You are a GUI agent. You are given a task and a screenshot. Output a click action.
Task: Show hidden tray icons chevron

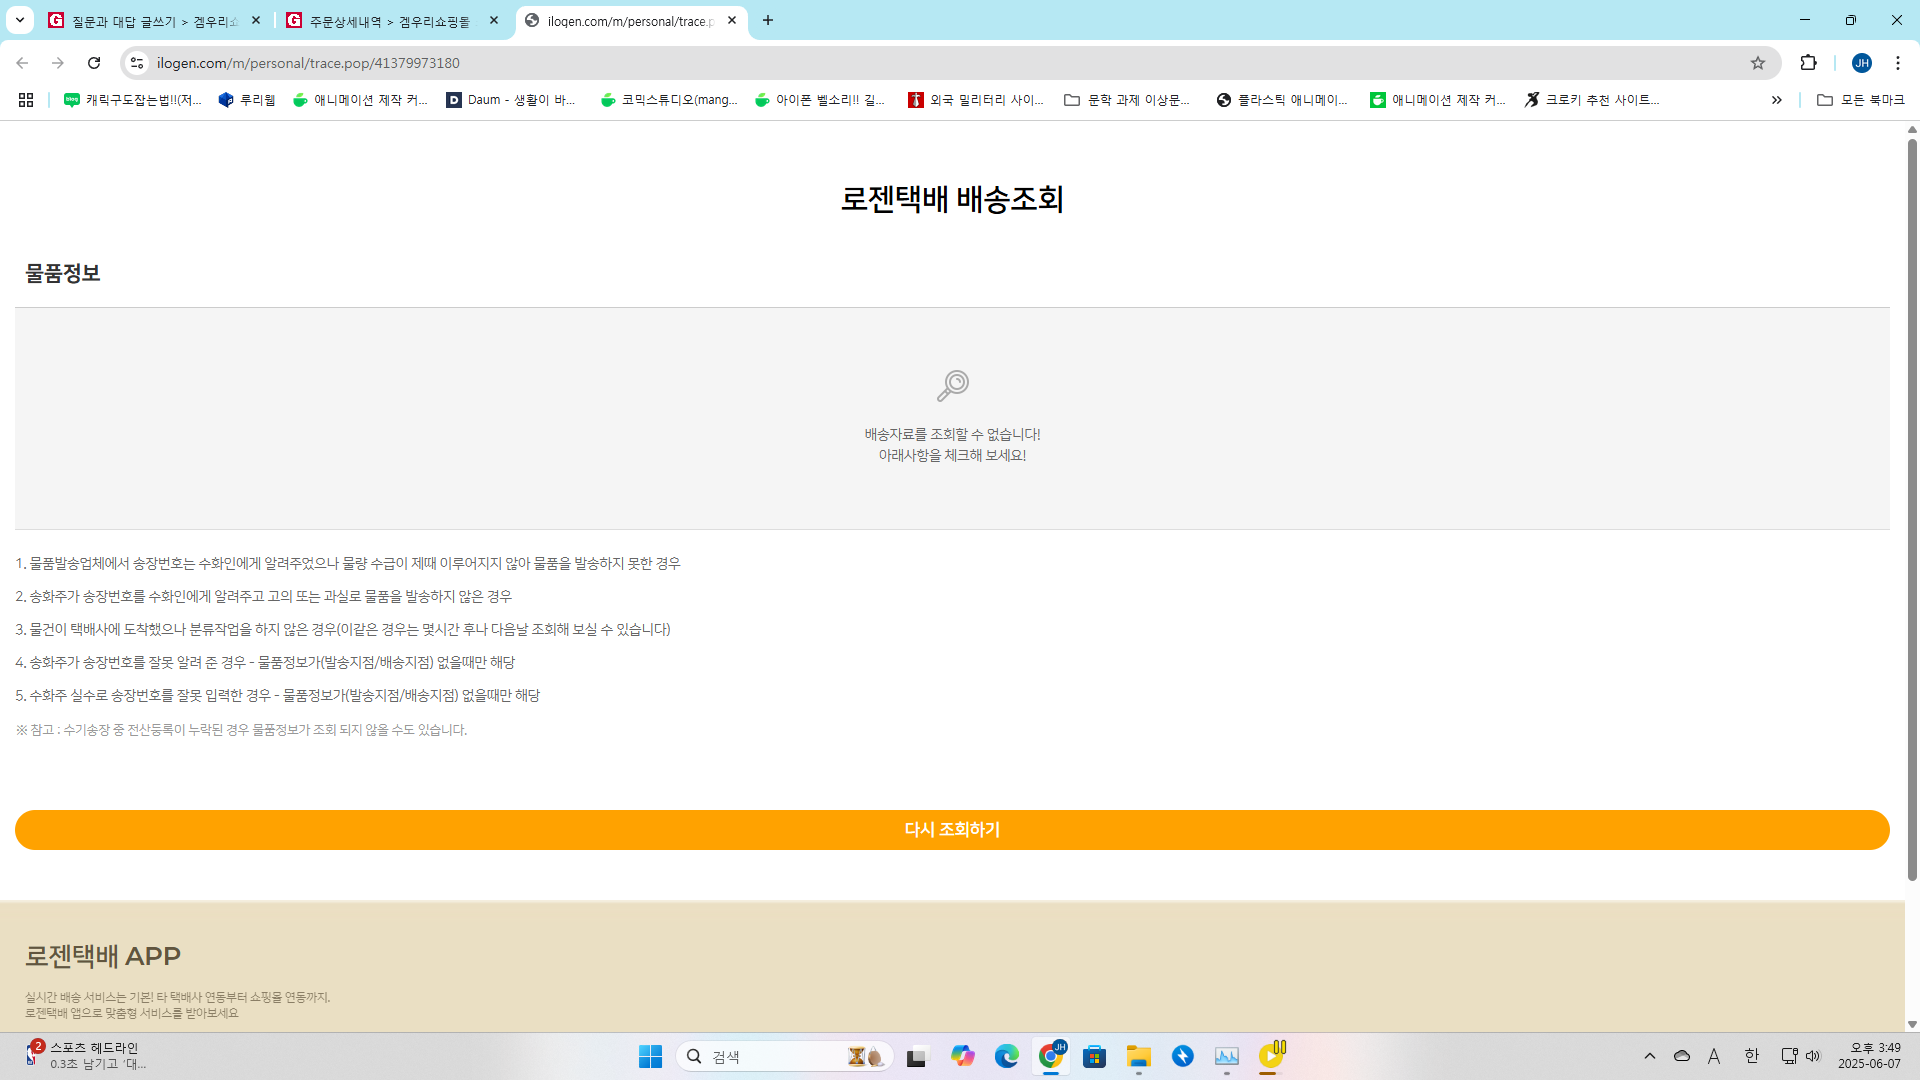1650,1056
